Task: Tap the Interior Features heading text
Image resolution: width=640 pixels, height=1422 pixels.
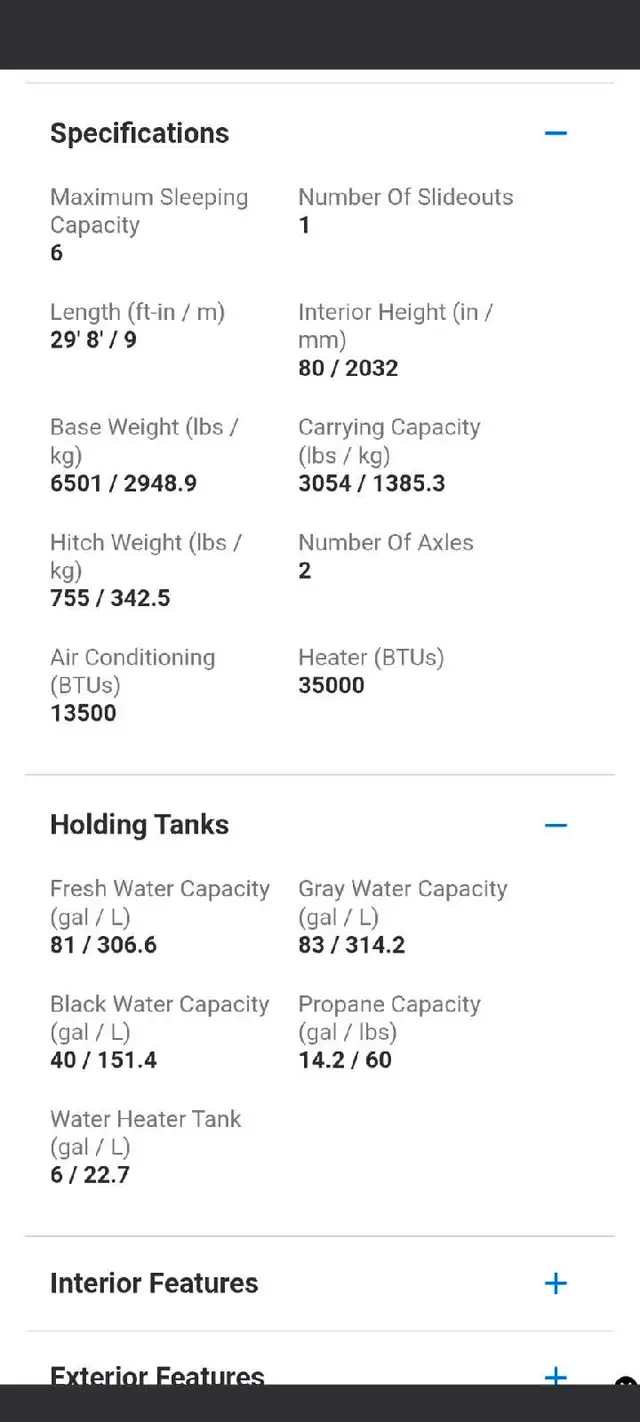Action: [x=154, y=1284]
